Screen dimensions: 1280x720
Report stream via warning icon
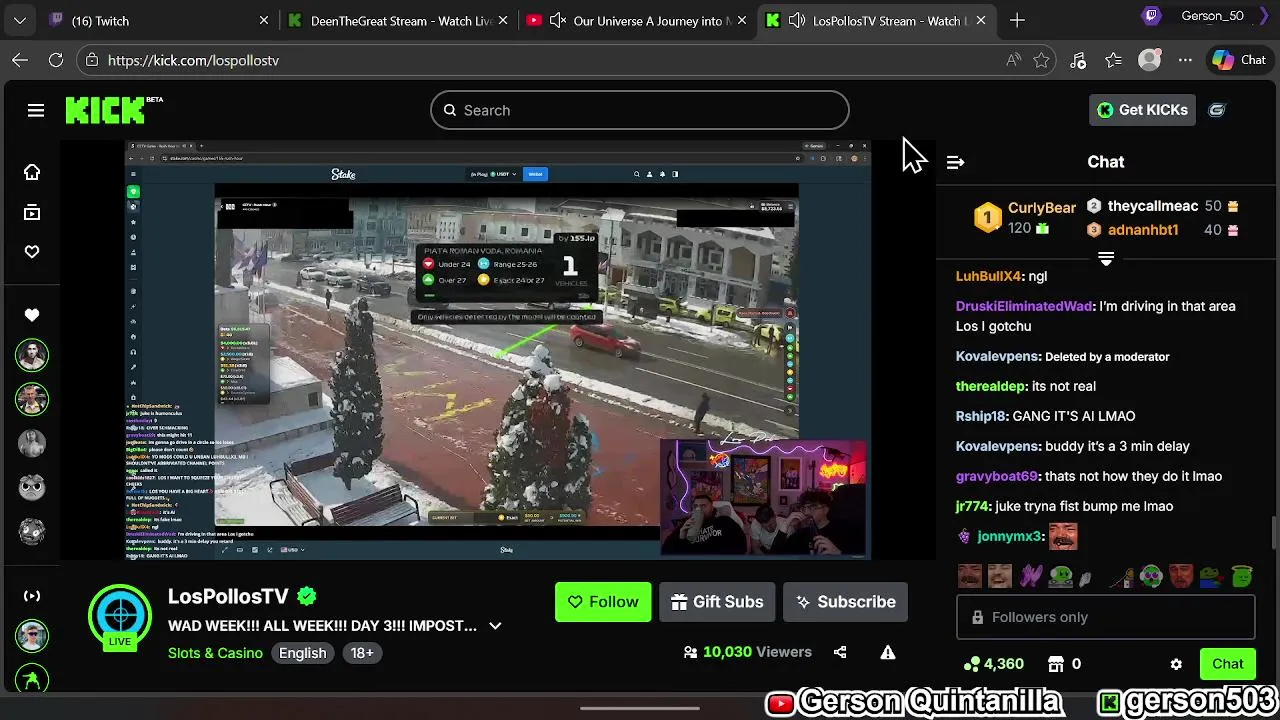pyautogui.click(x=887, y=652)
